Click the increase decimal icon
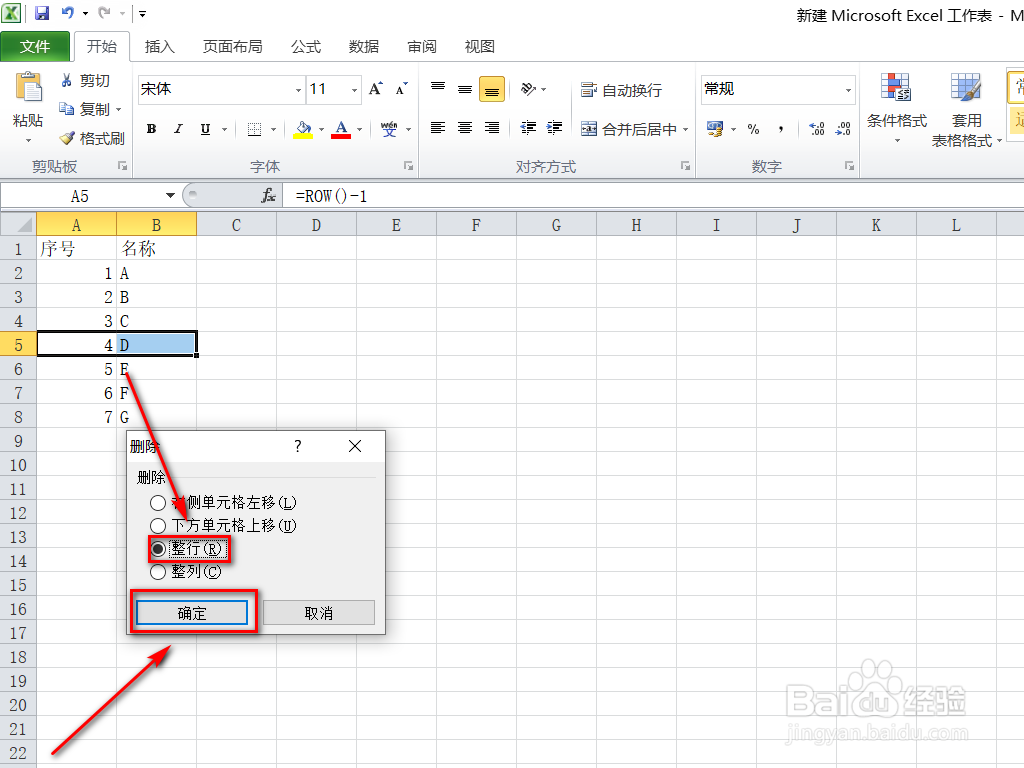 click(x=816, y=129)
